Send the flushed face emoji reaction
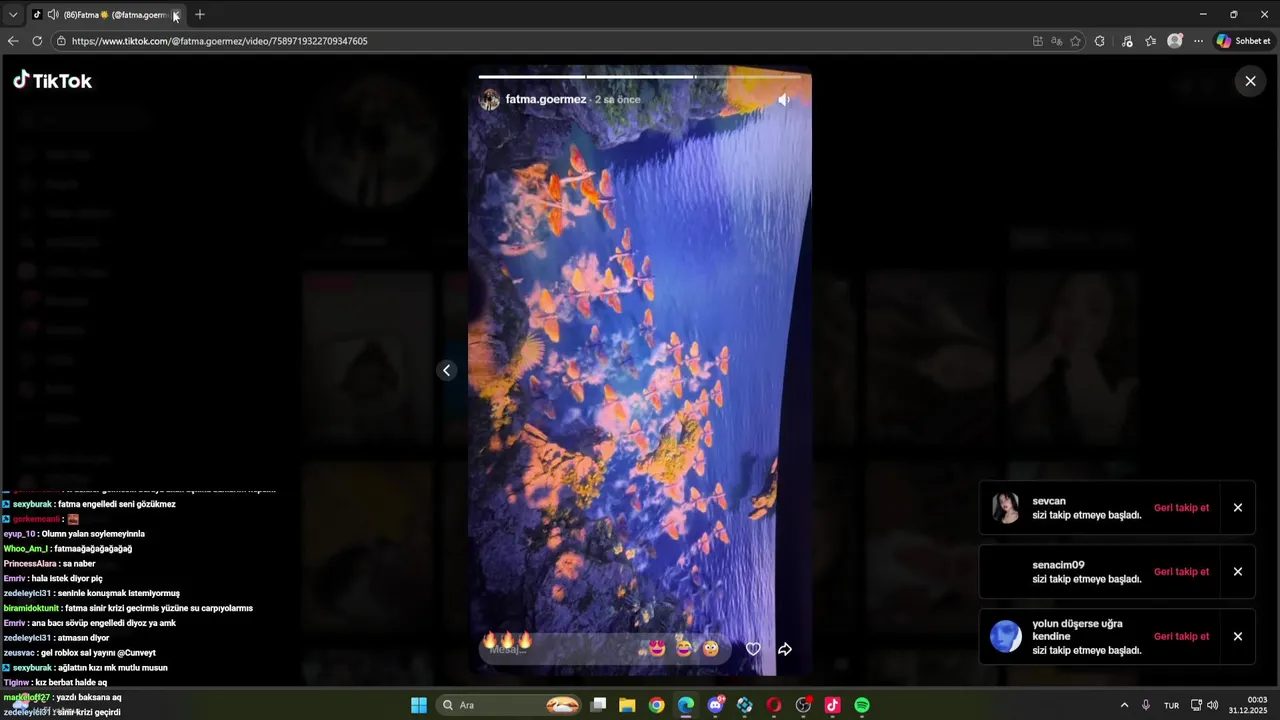 tap(711, 648)
